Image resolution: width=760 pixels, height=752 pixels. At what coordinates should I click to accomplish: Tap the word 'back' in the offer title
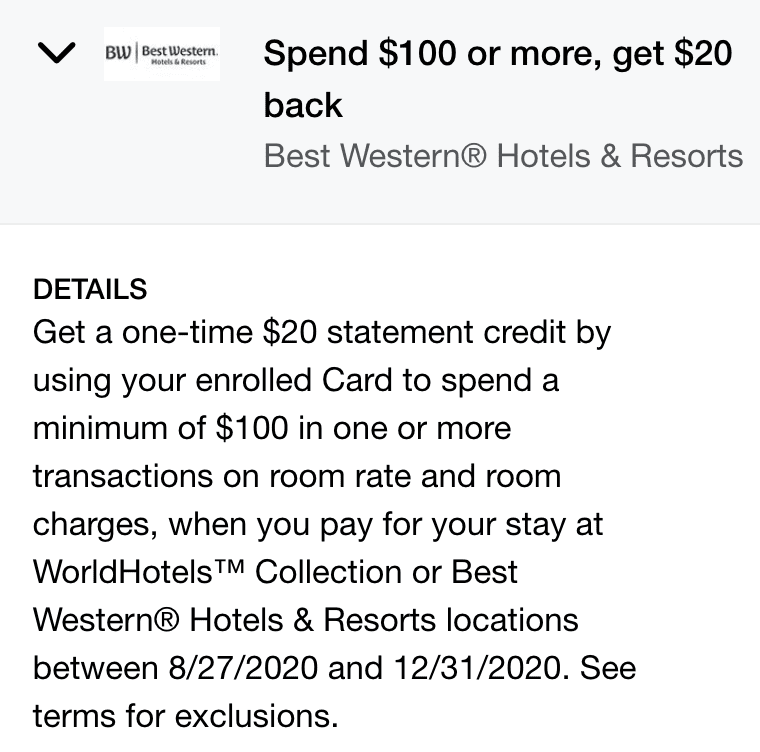tap(303, 104)
